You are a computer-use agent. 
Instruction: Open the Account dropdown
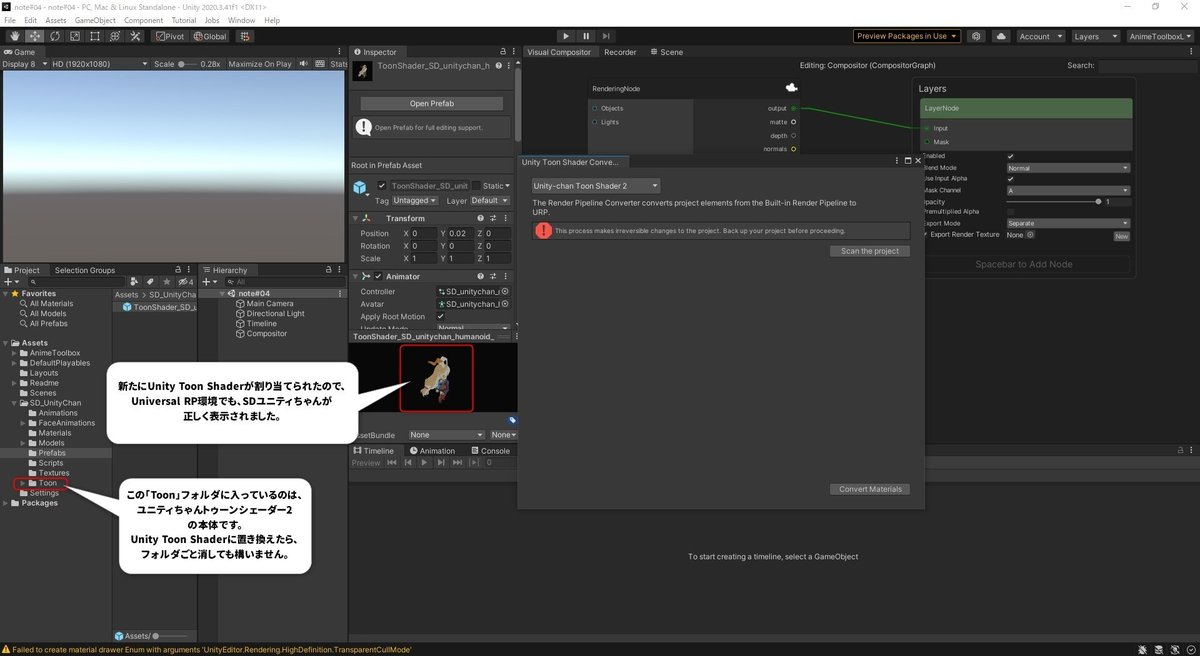coord(1039,36)
